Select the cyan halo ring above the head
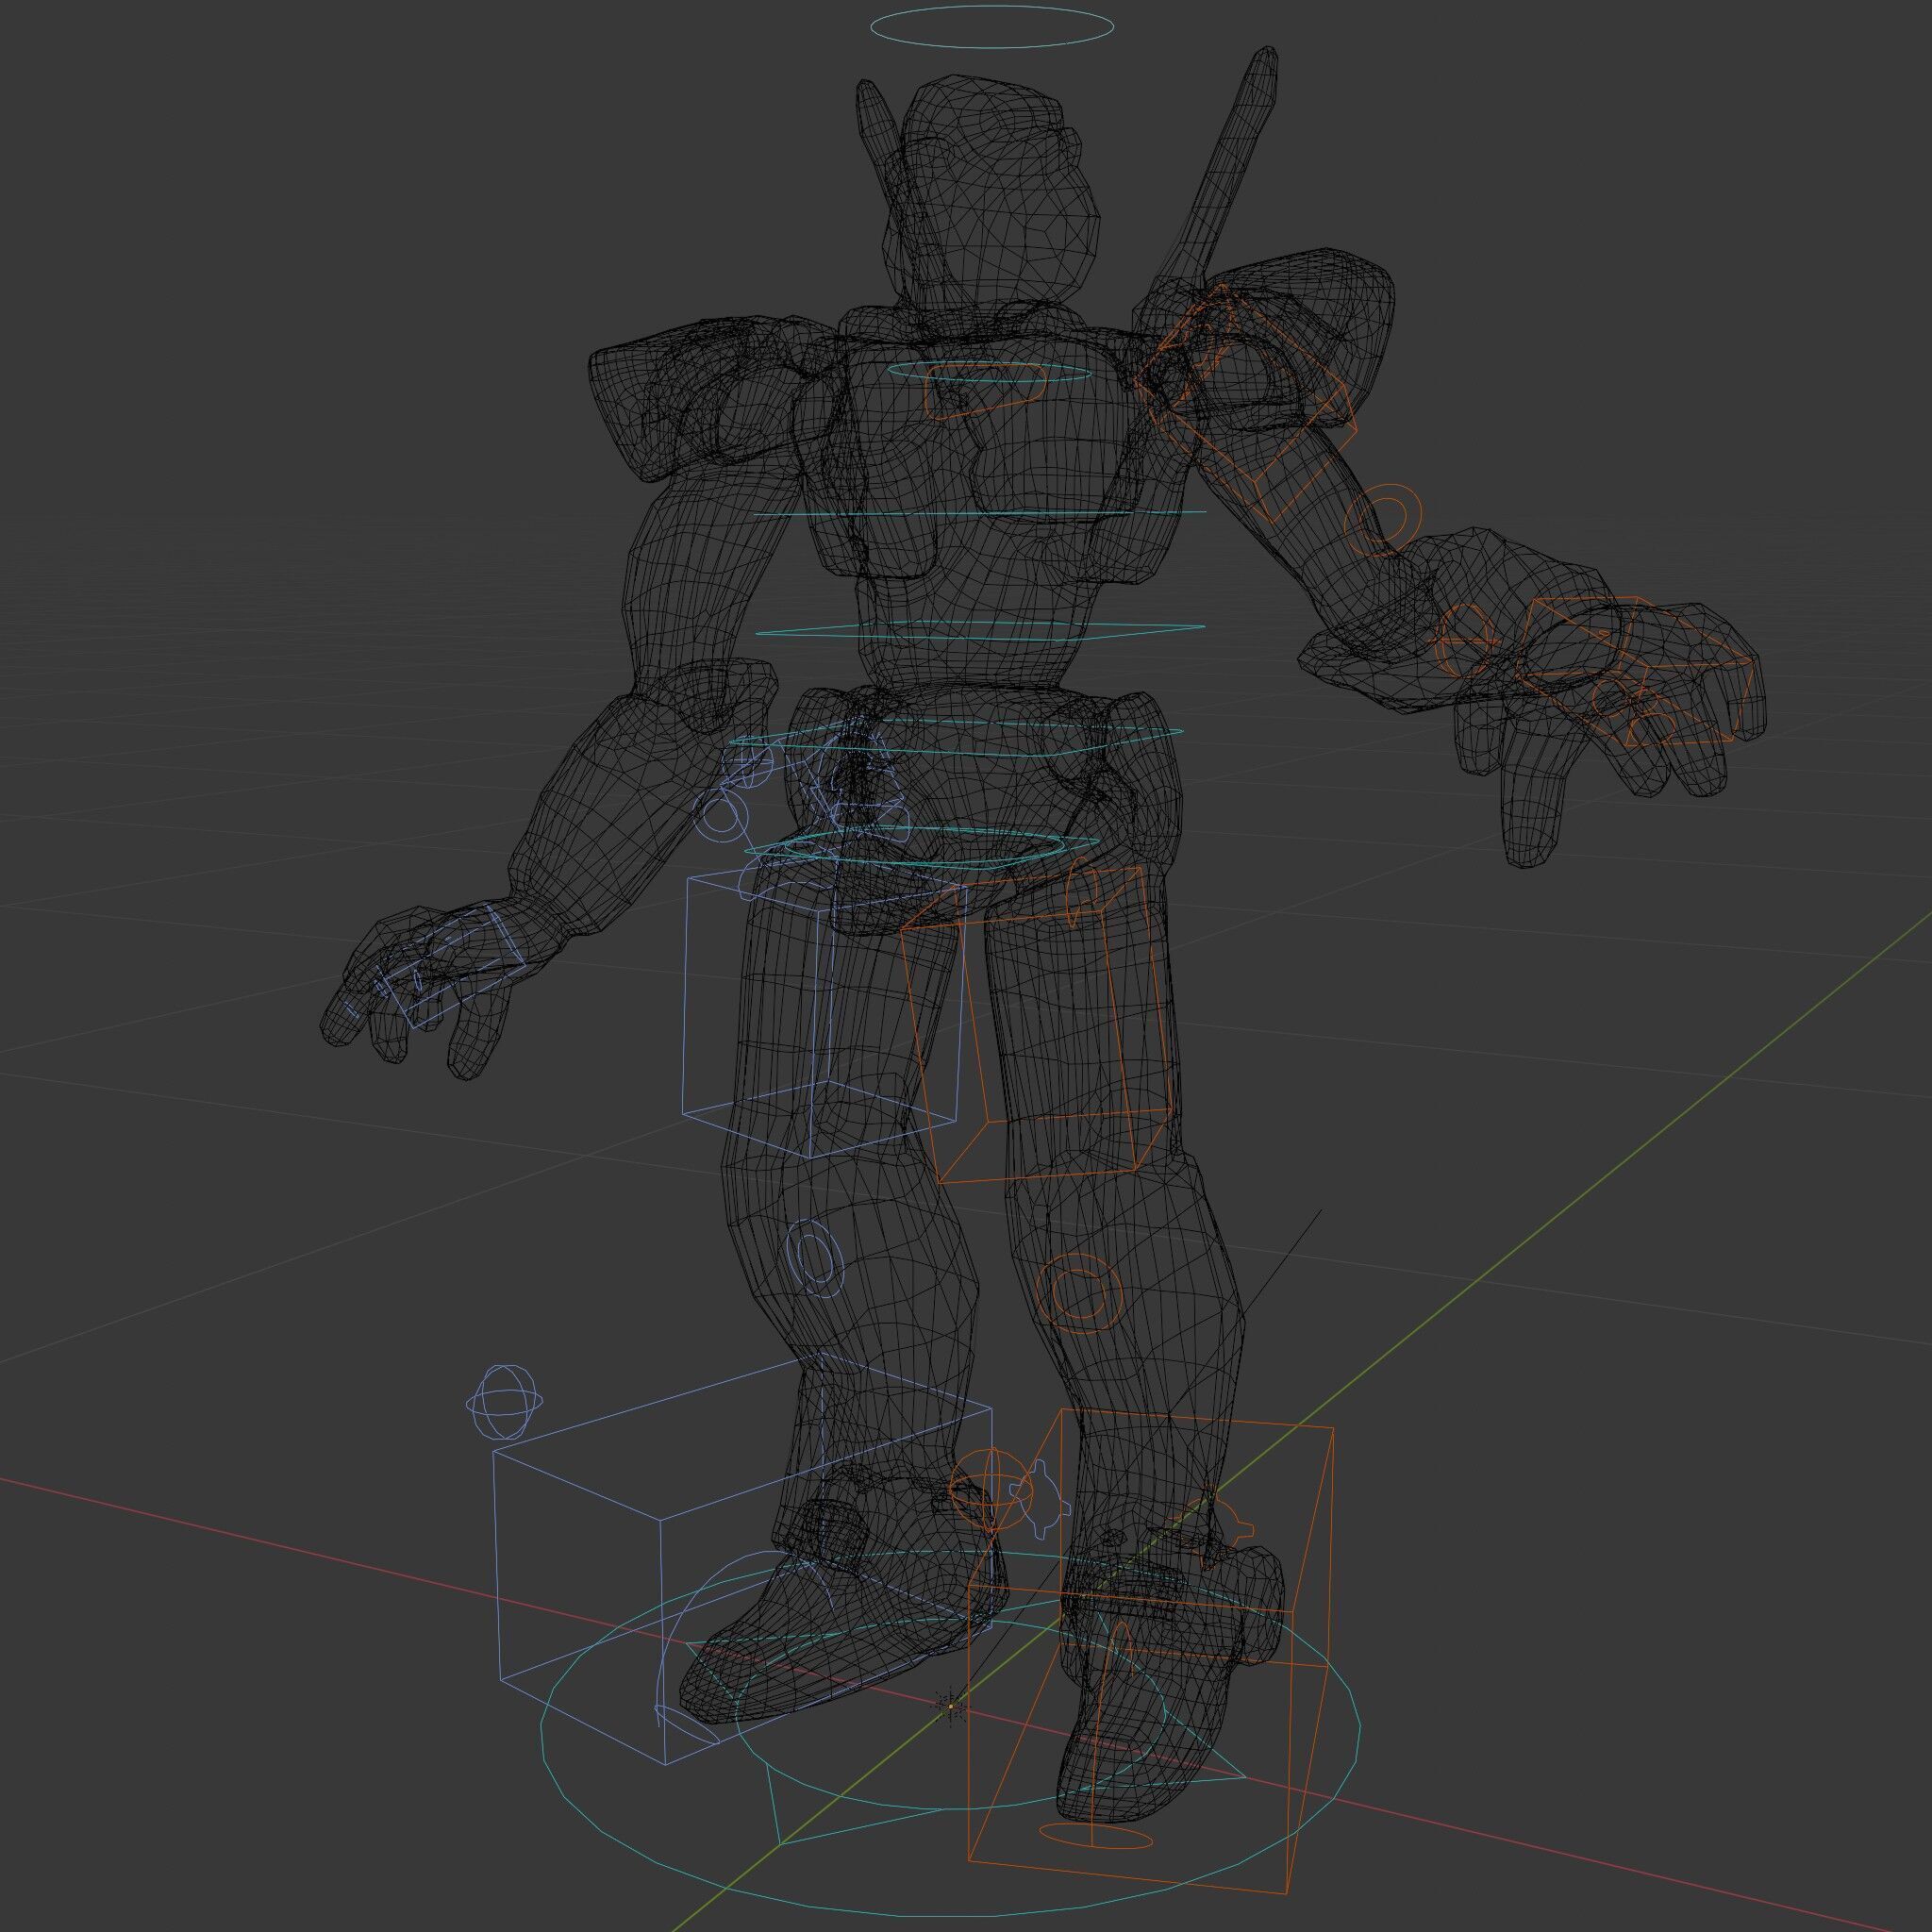This screenshot has width=1932, height=1932. click(991, 27)
